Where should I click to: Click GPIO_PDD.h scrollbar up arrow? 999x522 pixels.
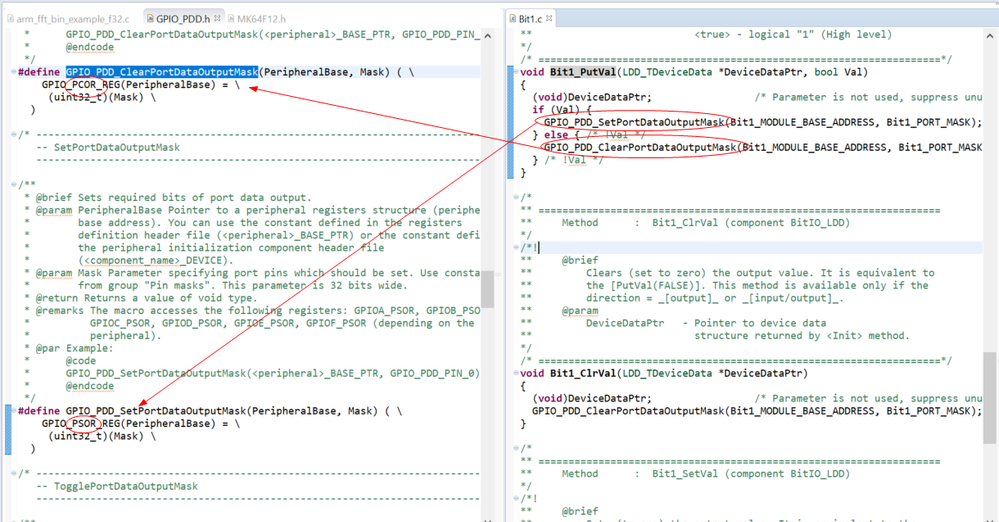[487, 36]
